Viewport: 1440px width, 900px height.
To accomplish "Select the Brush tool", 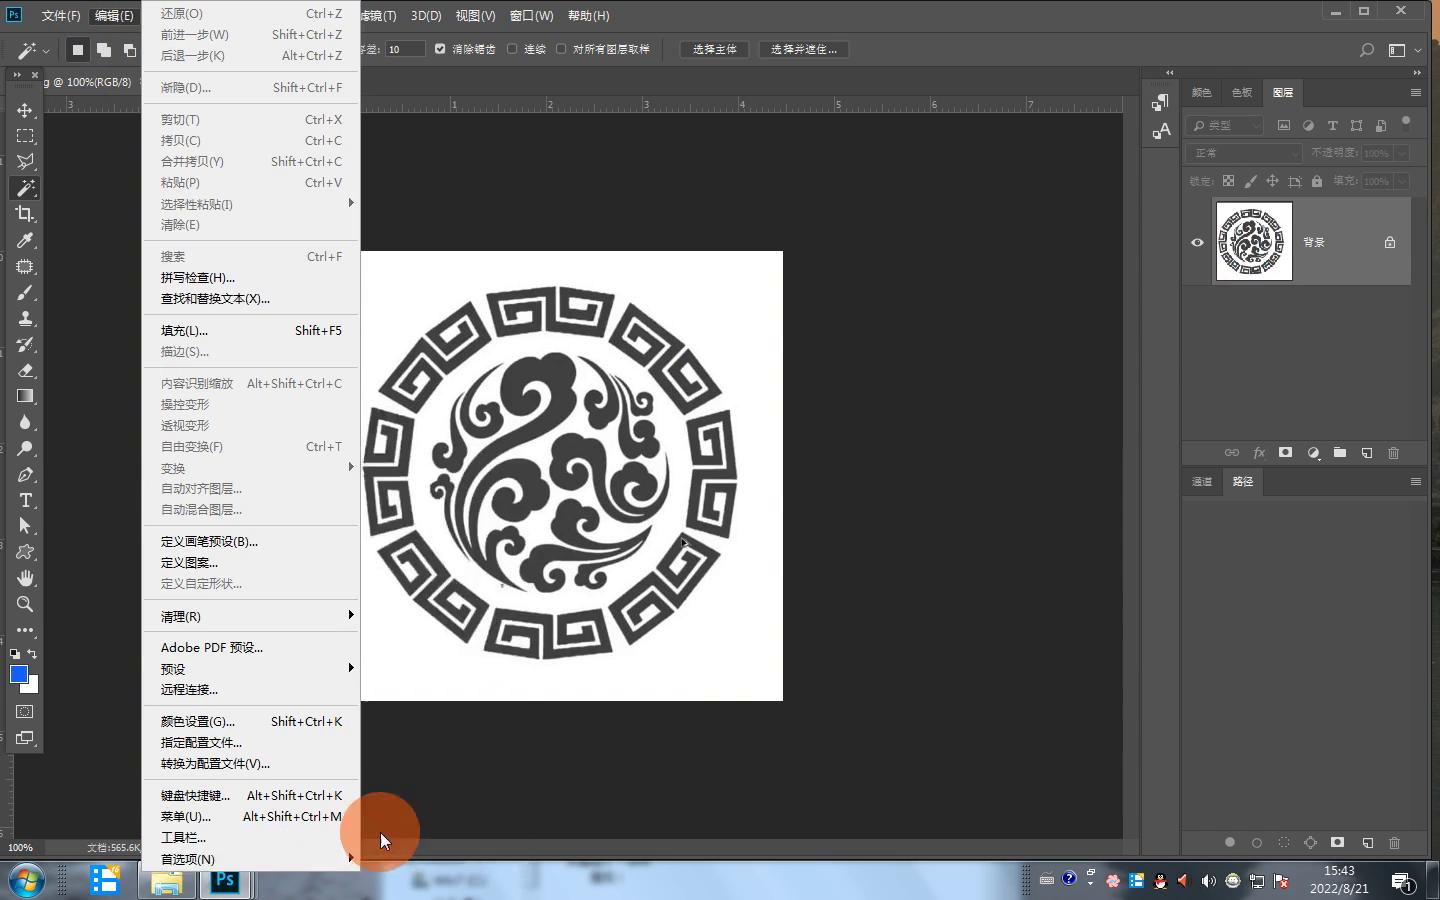I will tap(25, 292).
